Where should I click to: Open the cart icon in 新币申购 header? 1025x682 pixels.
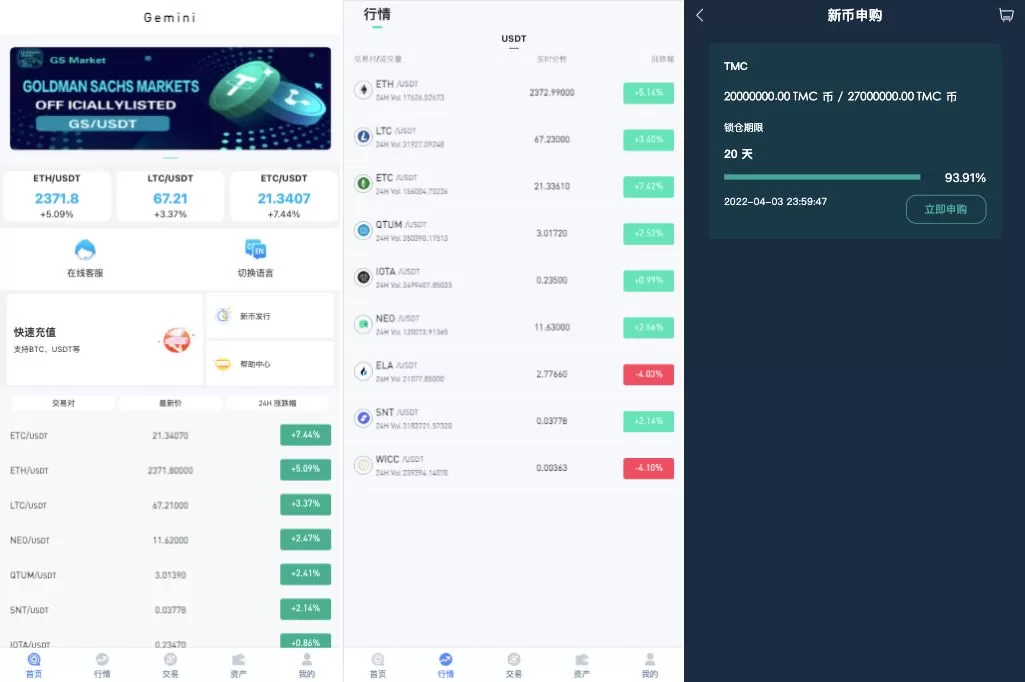(1006, 15)
